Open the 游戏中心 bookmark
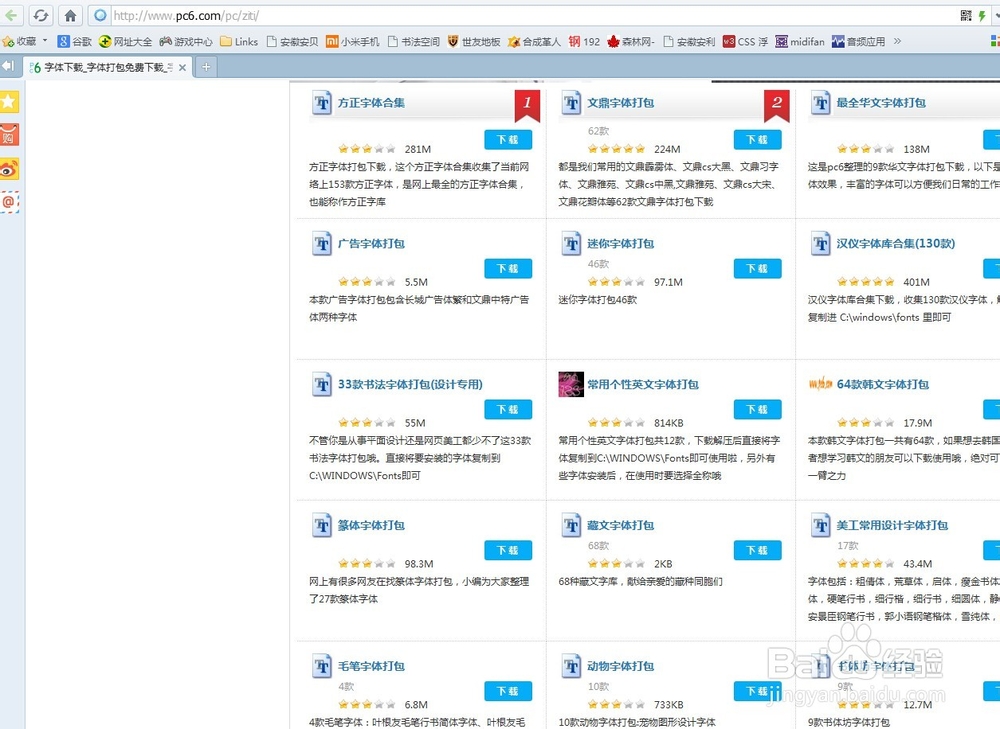 pyautogui.click(x=186, y=41)
